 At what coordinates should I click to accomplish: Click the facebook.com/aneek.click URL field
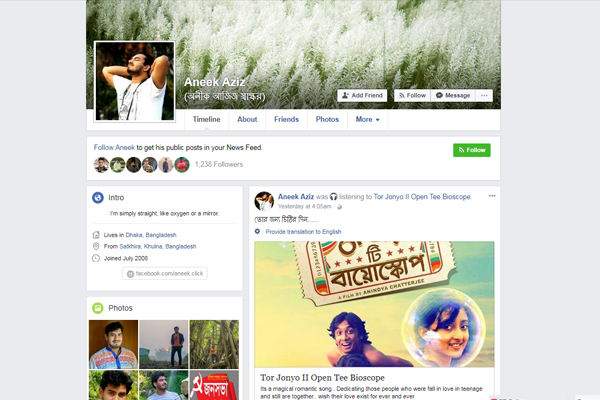(x=165, y=273)
